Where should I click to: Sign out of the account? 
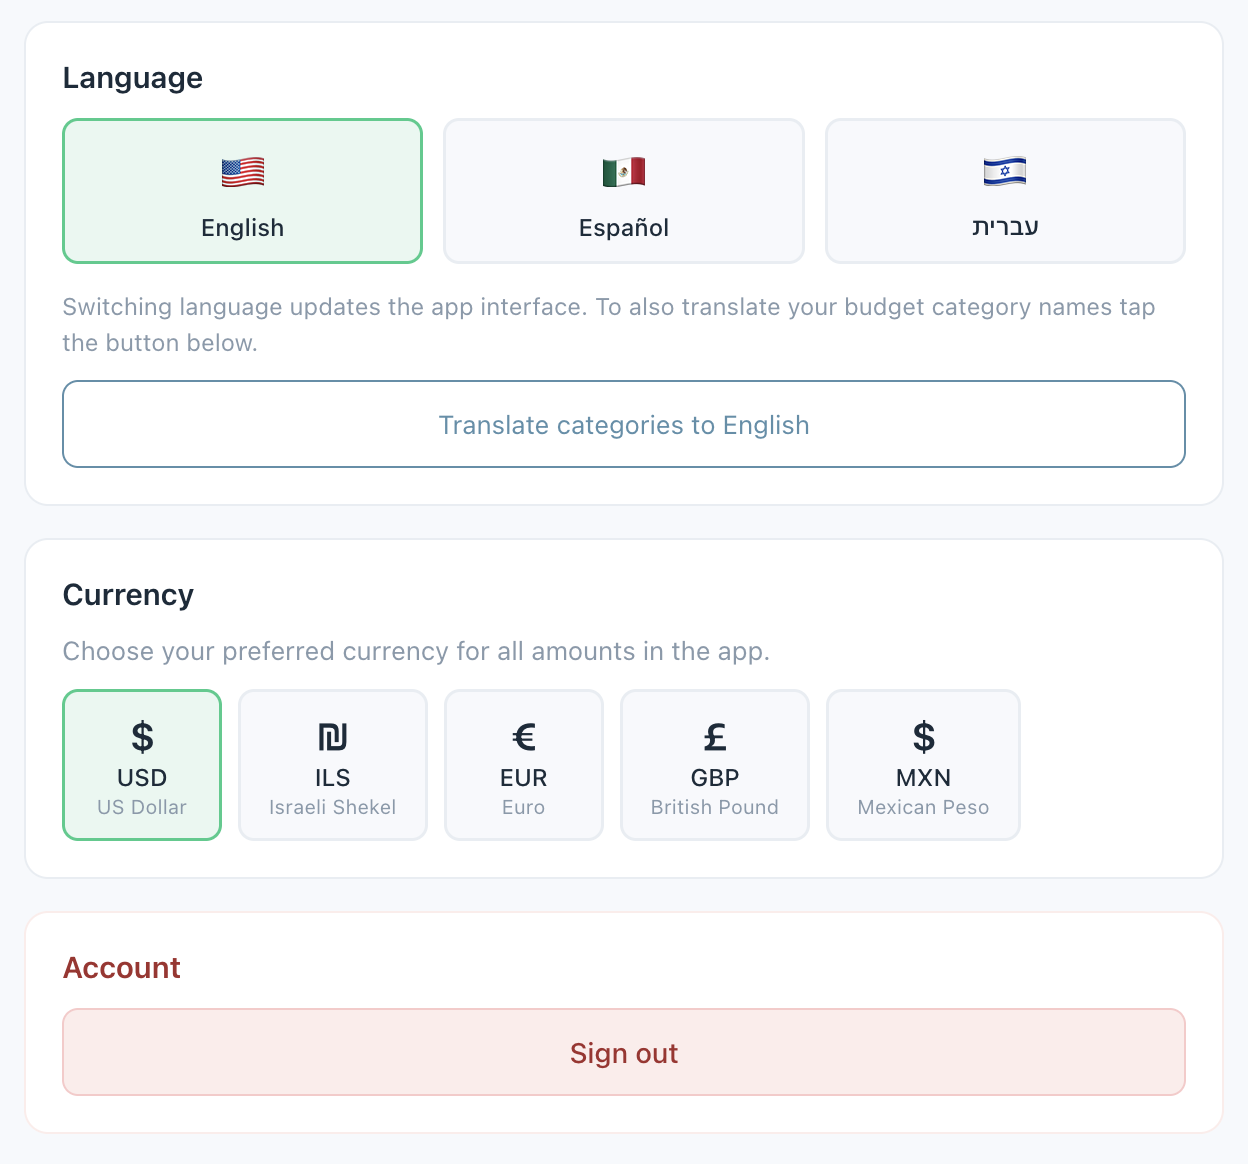(624, 1053)
